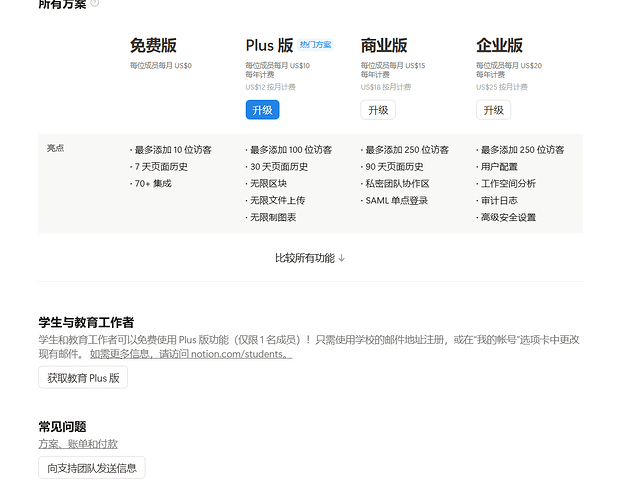This screenshot has width=621, height=499.
Task: Click 常见问题 heading
Action: (62, 427)
